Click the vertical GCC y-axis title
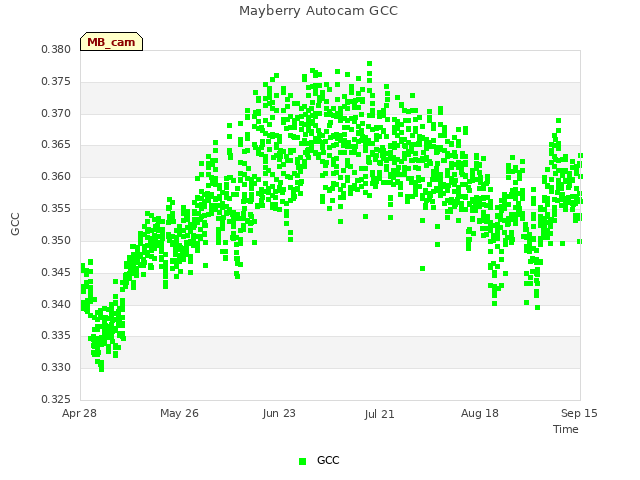 tap(15, 224)
